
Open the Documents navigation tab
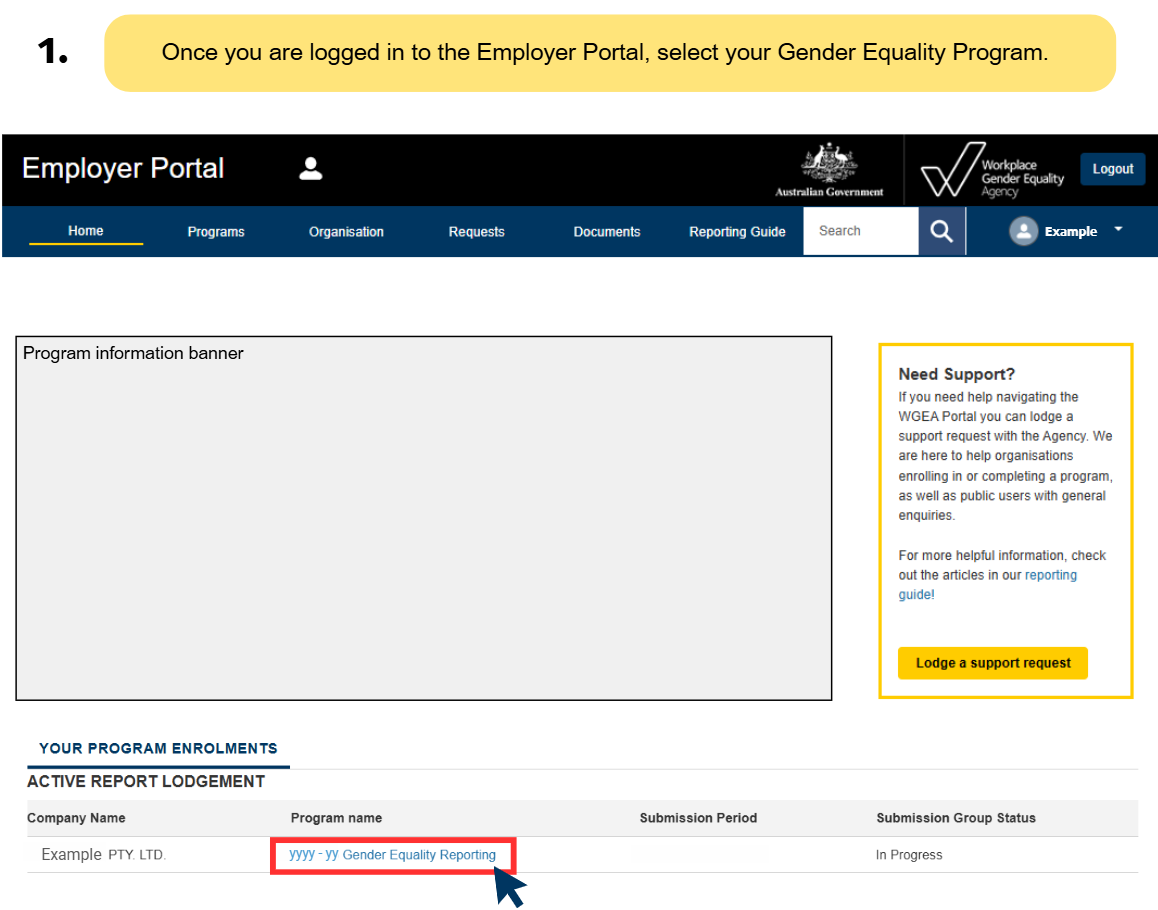[606, 231]
